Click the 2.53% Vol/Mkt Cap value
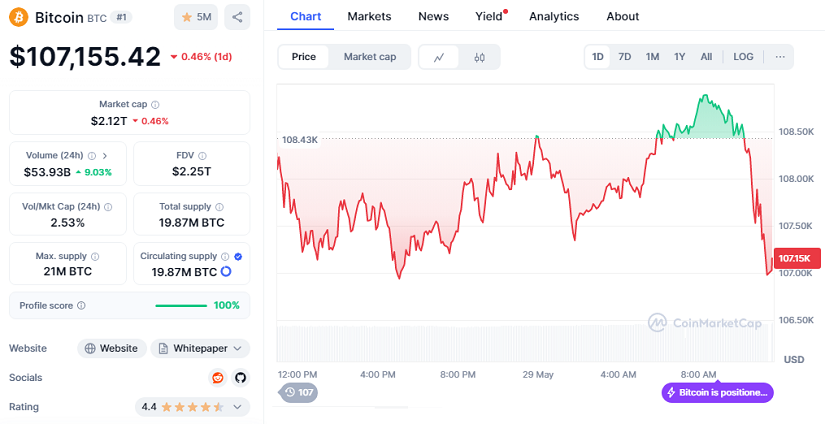This screenshot has height=424, width=825. (67, 223)
